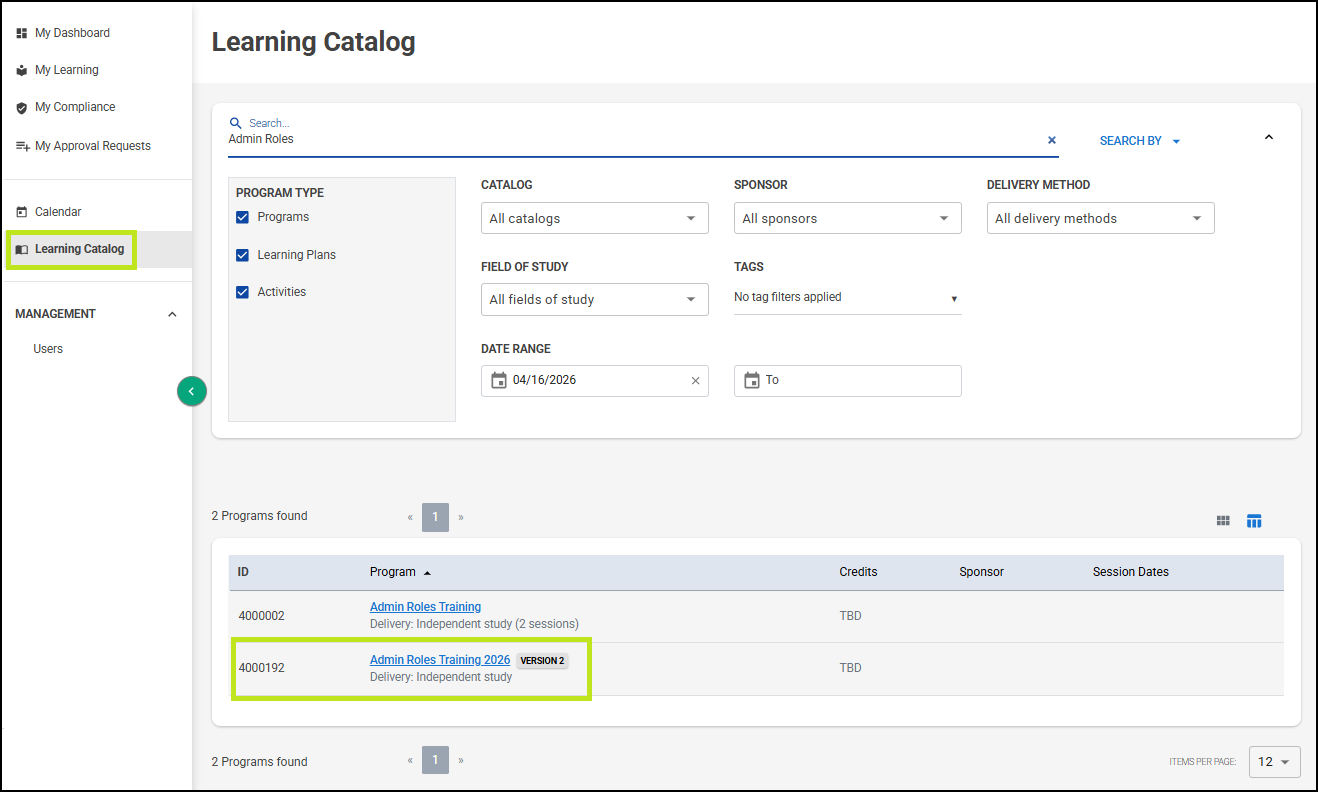Clear the 04/16/2026 start date
This screenshot has height=792, width=1318.
695,381
